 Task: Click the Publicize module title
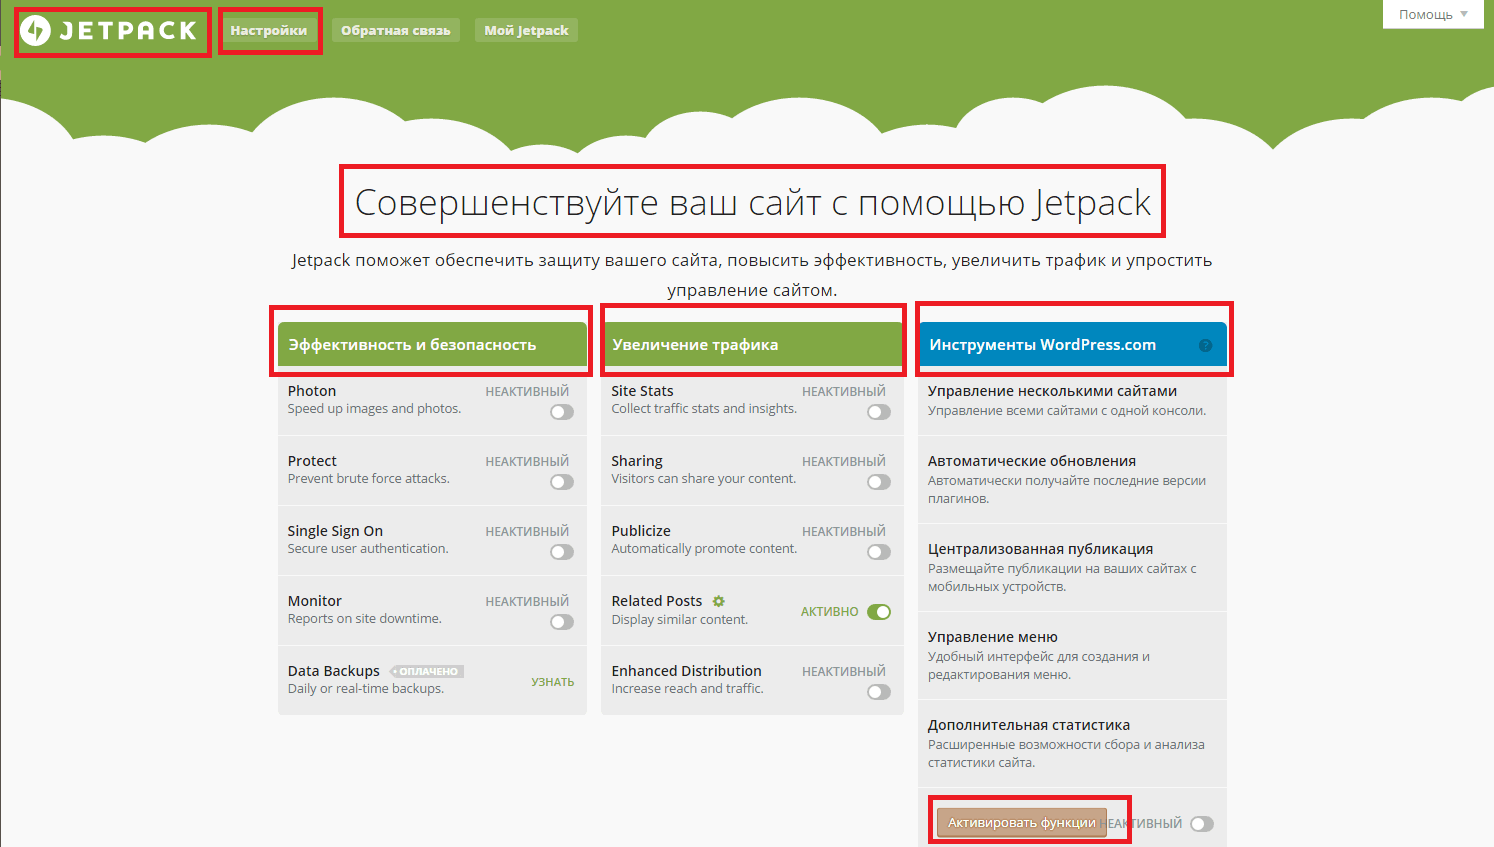click(641, 531)
